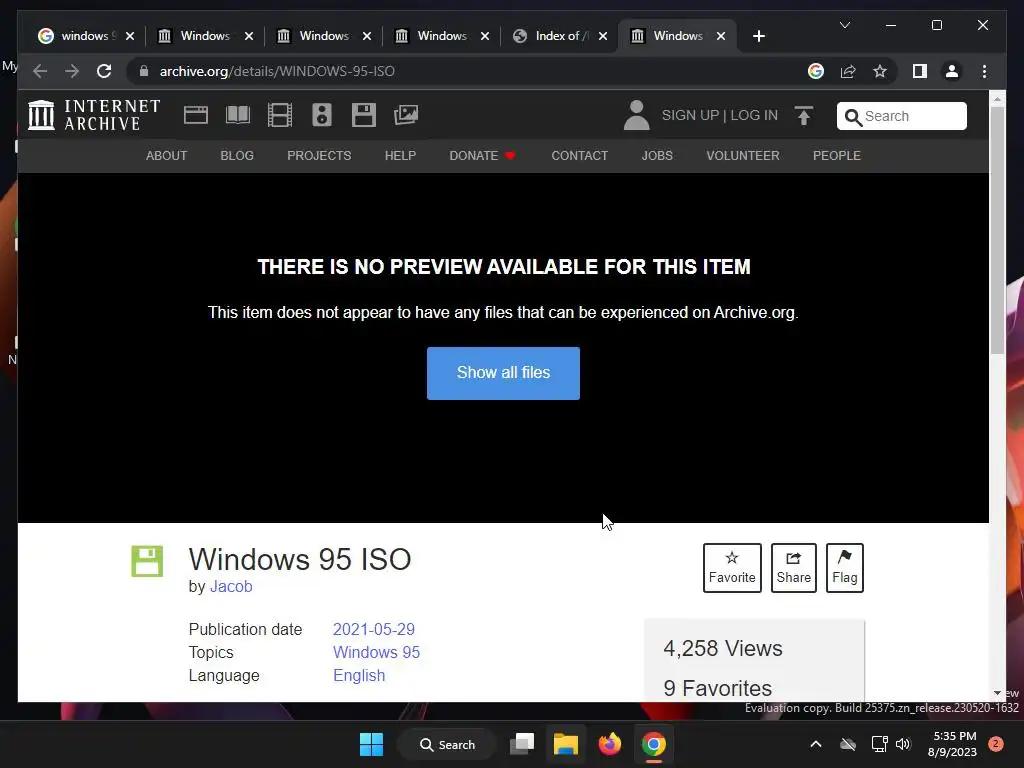
Task: Open the clock showing 5:35 PM
Action: coord(952,744)
